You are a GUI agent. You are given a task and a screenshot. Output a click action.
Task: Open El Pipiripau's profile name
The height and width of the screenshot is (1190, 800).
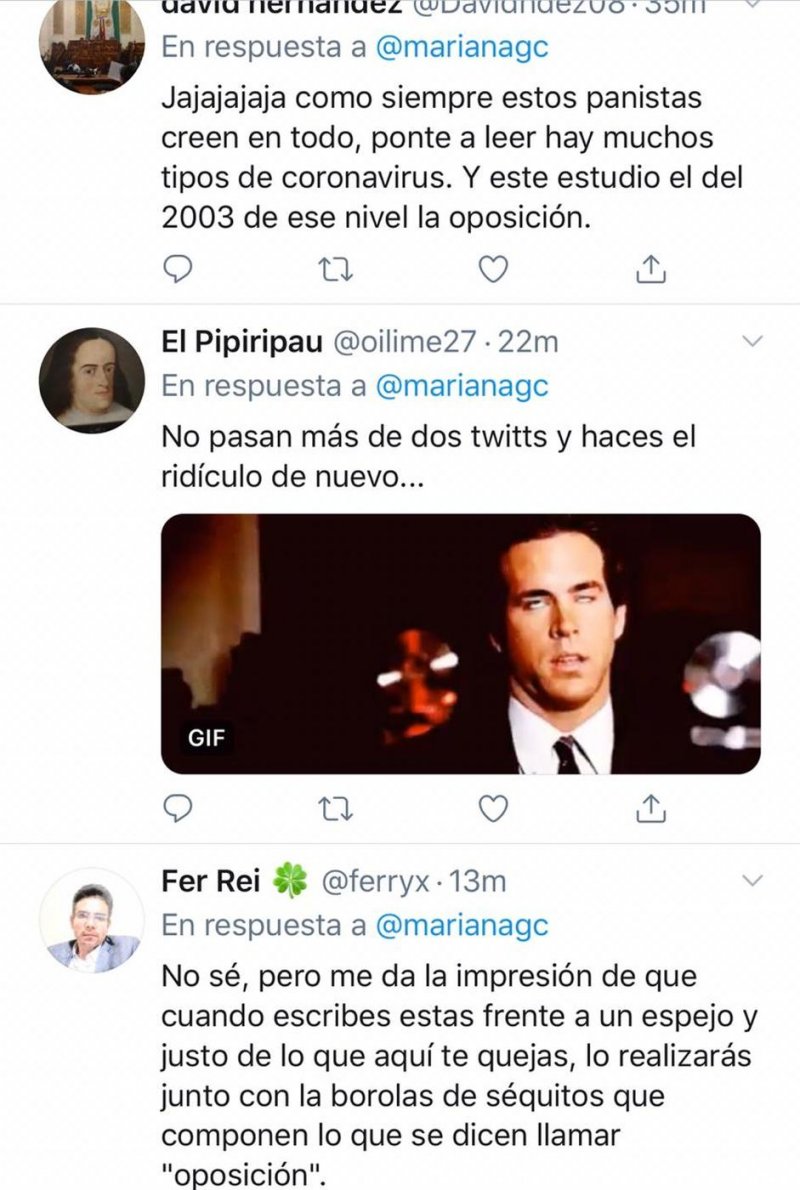point(241,342)
